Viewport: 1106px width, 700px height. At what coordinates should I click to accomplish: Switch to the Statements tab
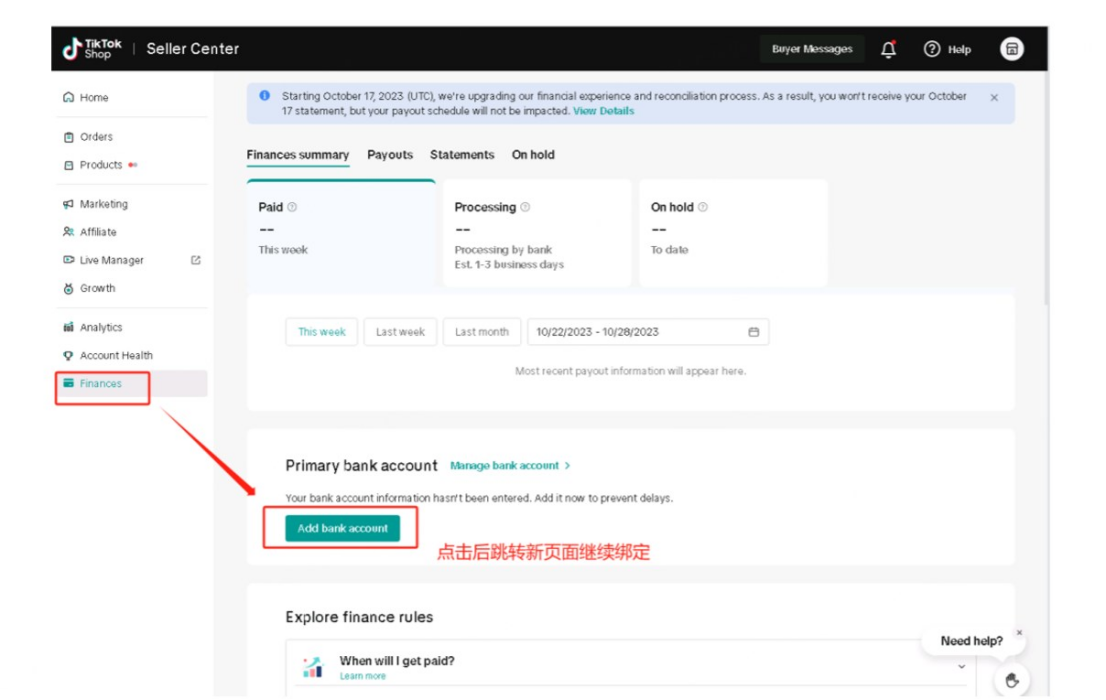[x=462, y=155]
